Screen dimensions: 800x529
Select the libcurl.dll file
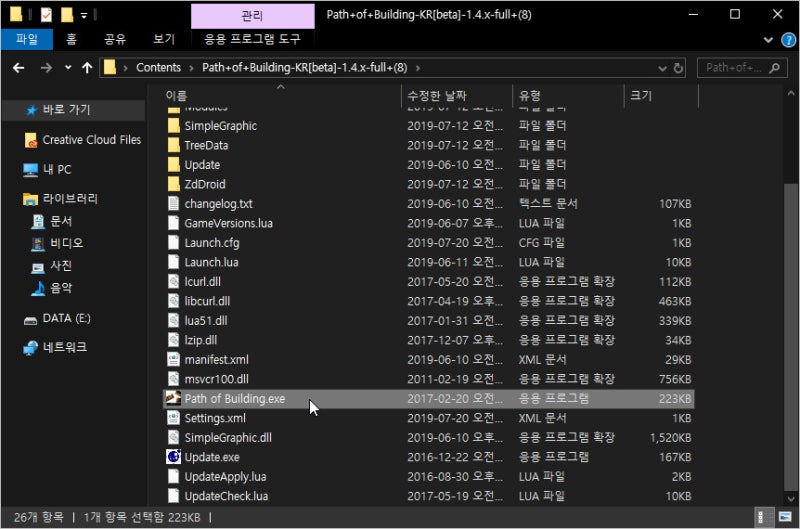(x=429, y=300)
